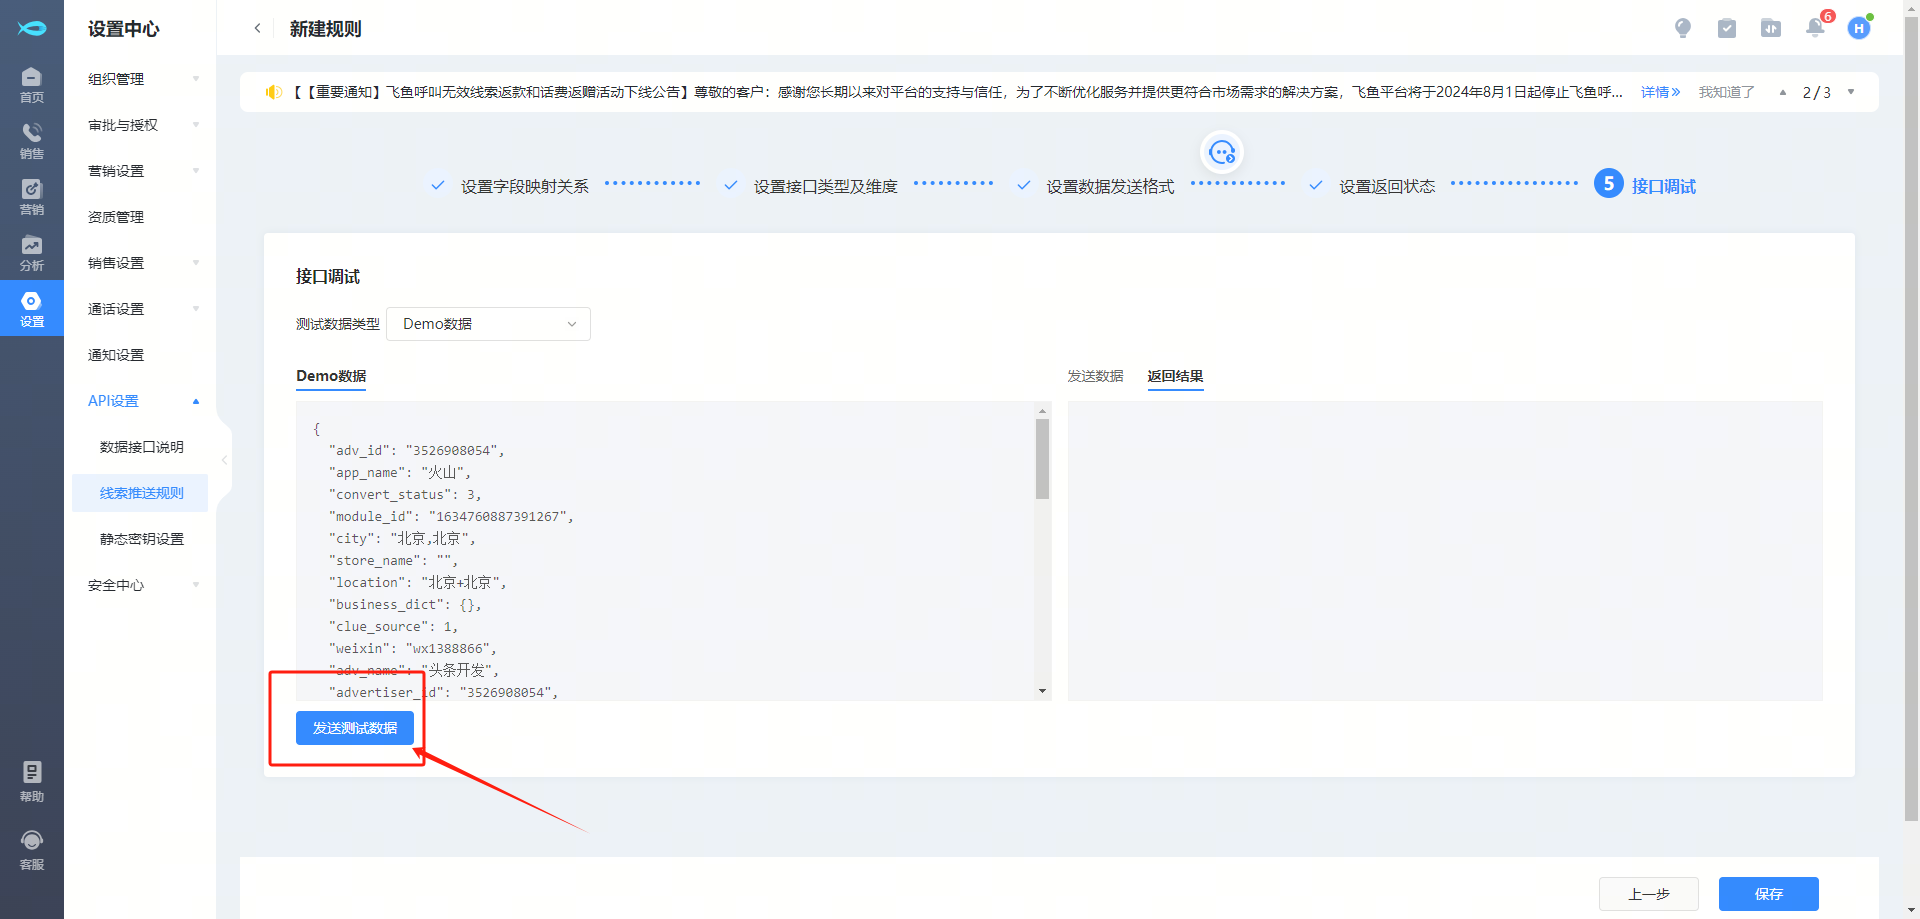The width and height of the screenshot is (1920, 919).
Task: Go to 分析 analytics sidebar icon
Action: (x=32, y=253)
